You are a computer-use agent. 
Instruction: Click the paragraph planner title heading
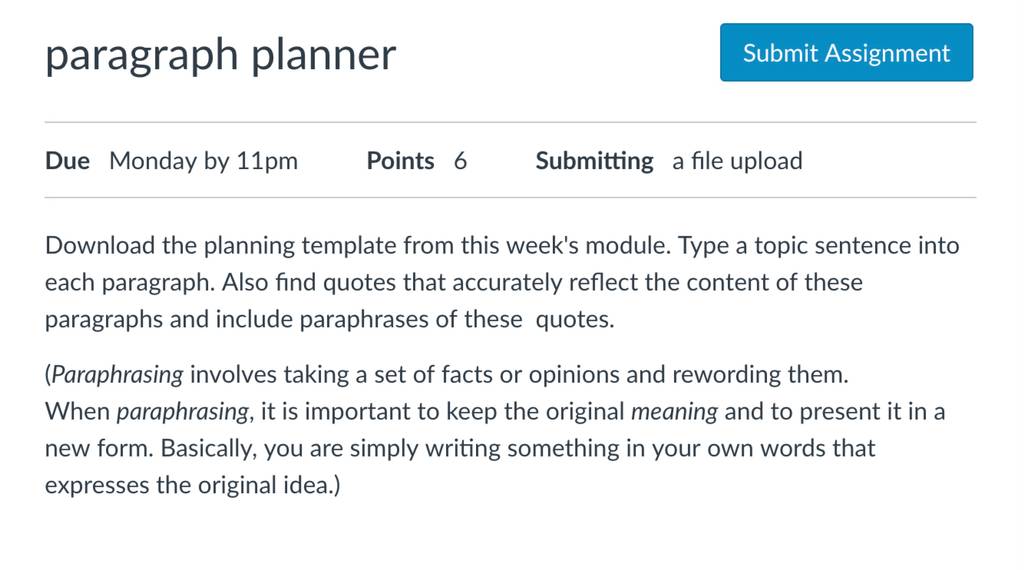coord(221,55)
